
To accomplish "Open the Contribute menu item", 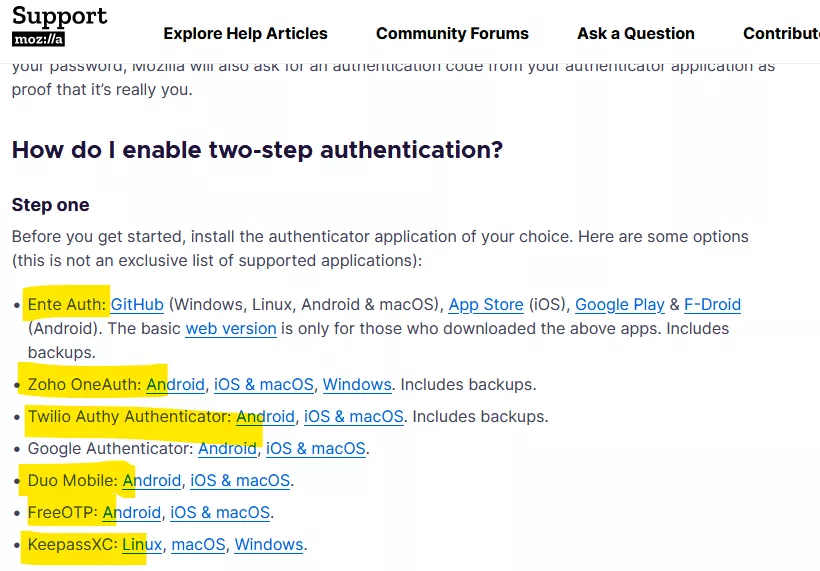I will (781, 33).
